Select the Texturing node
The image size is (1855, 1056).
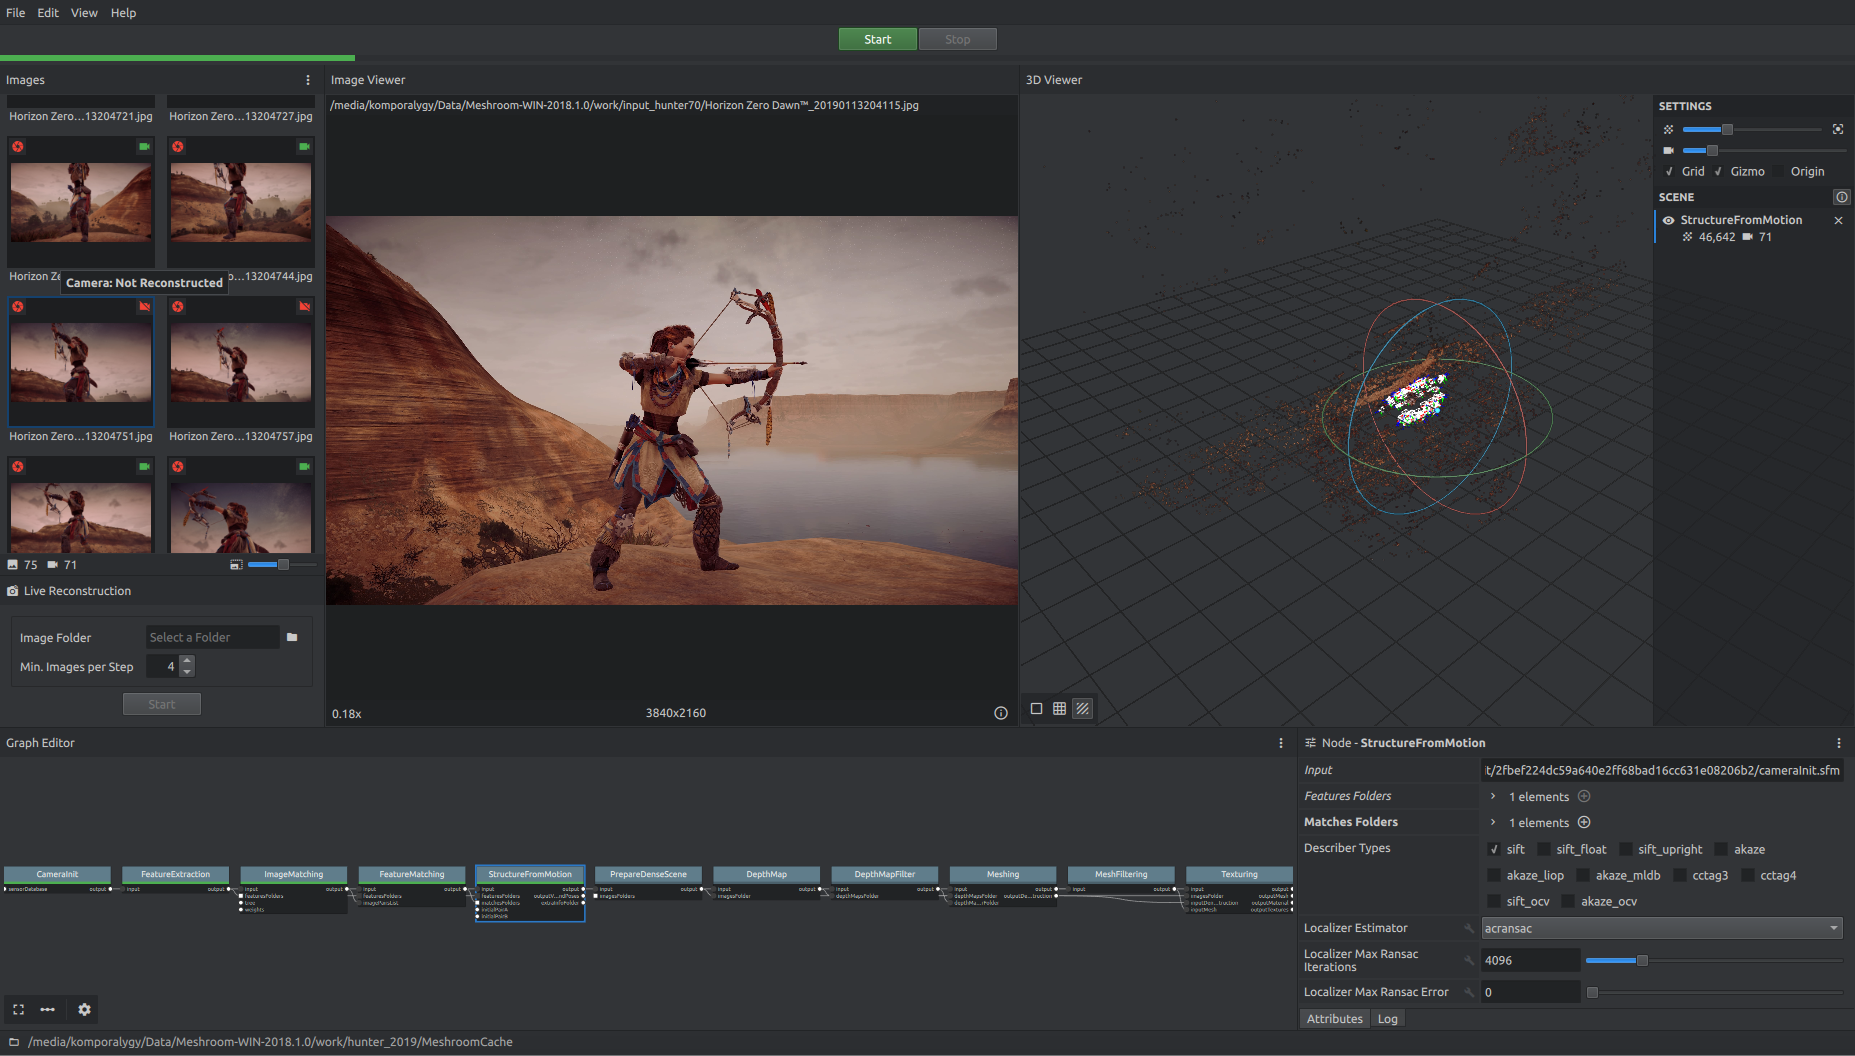1239,874
